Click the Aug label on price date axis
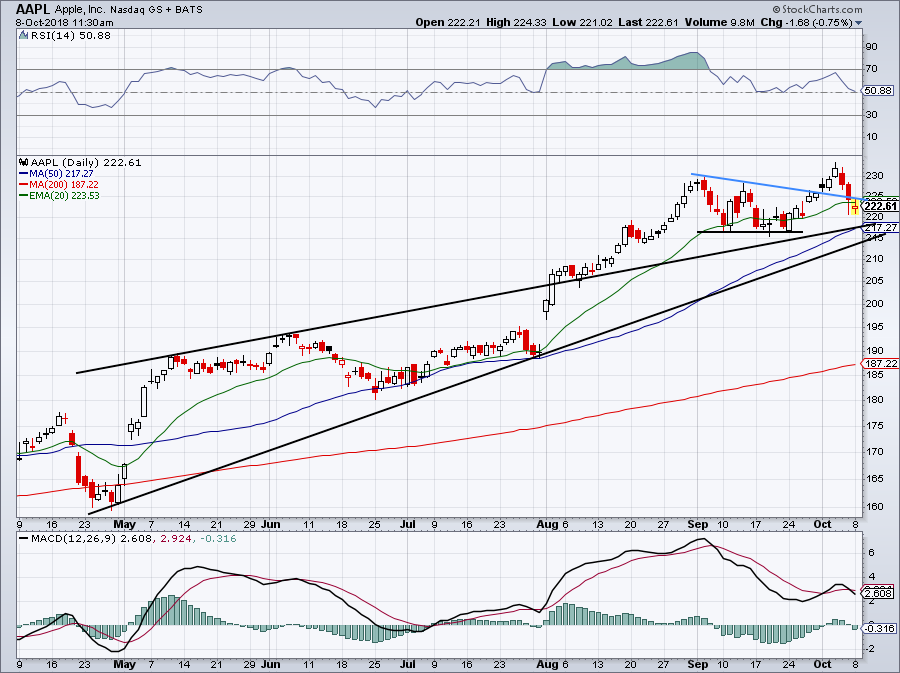The image size is (900, 673). 547,524
